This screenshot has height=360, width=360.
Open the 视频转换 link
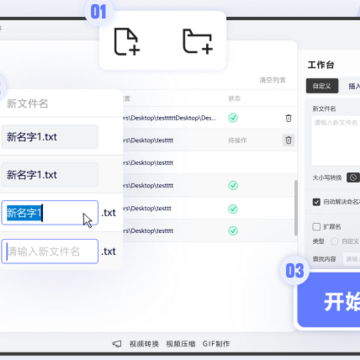144,344
